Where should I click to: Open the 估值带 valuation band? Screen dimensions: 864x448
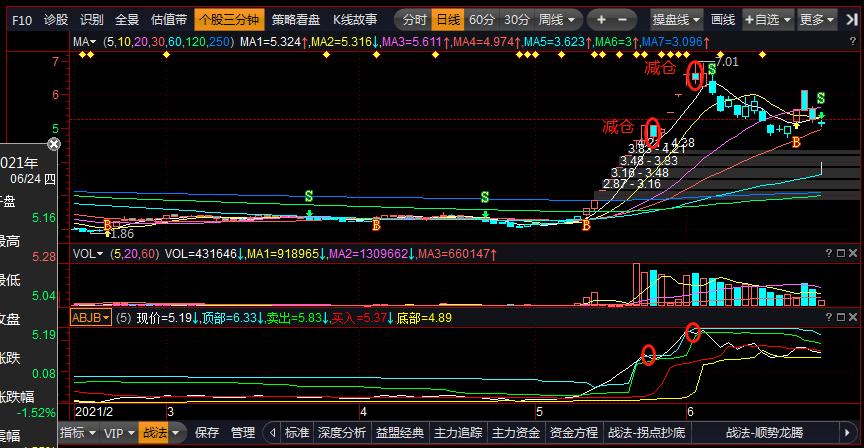coord(169,20)
